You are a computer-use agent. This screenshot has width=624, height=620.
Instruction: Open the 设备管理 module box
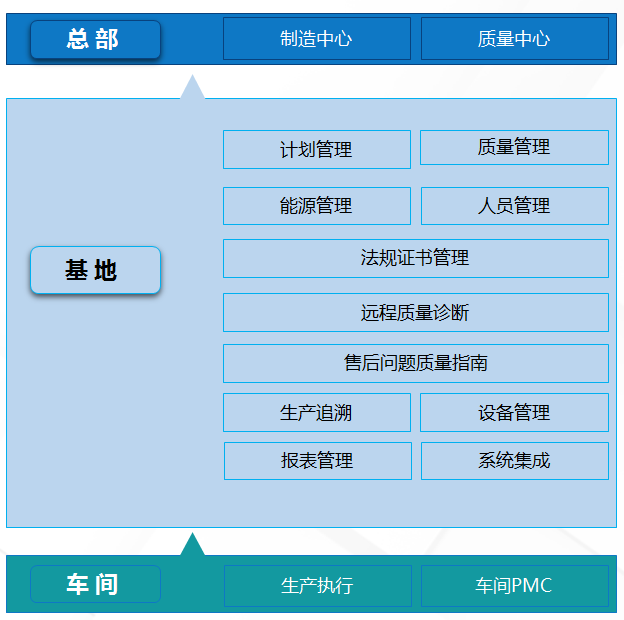point(514,412)
